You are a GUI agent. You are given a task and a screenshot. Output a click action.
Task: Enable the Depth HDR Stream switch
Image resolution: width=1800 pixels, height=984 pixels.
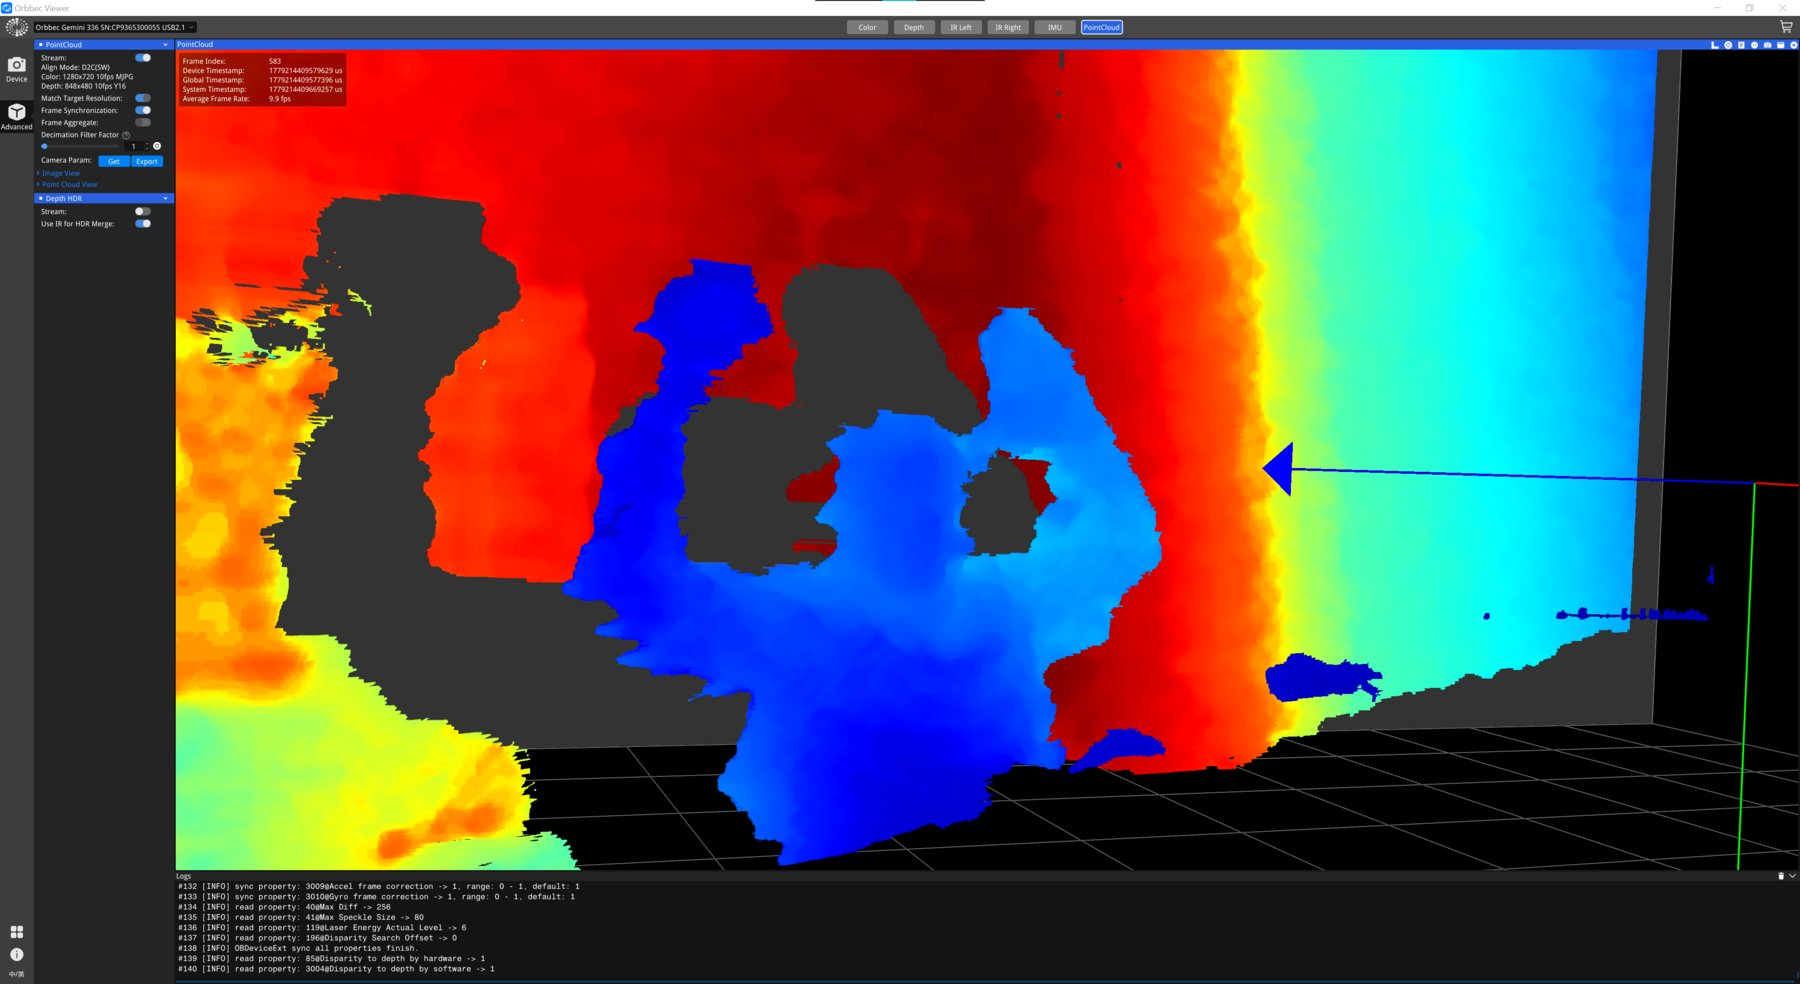(x=143, y=211)
